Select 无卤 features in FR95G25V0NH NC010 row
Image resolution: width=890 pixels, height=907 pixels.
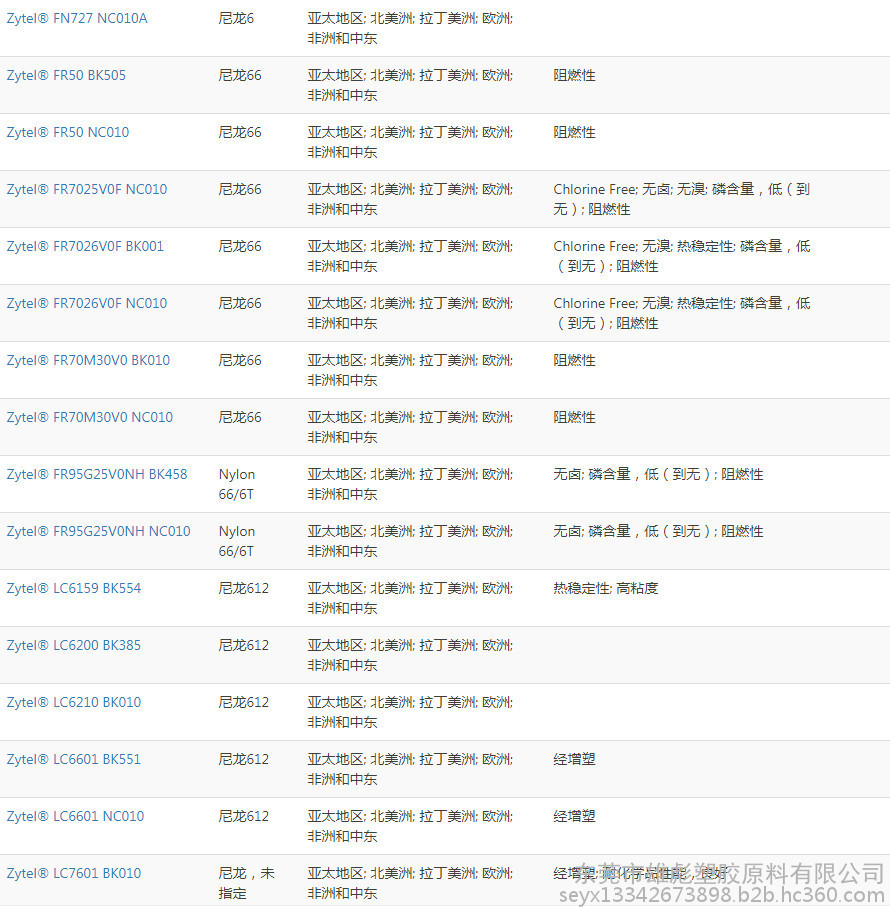(658, 531)
